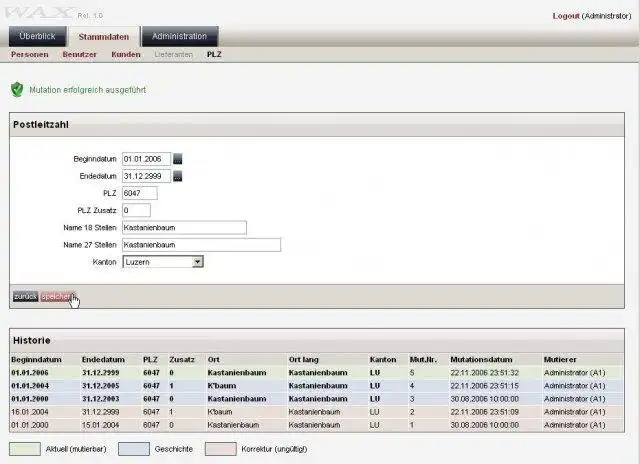640x464 pixels.
Task: Click blue Geschichte legend swatch
Action: [134, 449]
